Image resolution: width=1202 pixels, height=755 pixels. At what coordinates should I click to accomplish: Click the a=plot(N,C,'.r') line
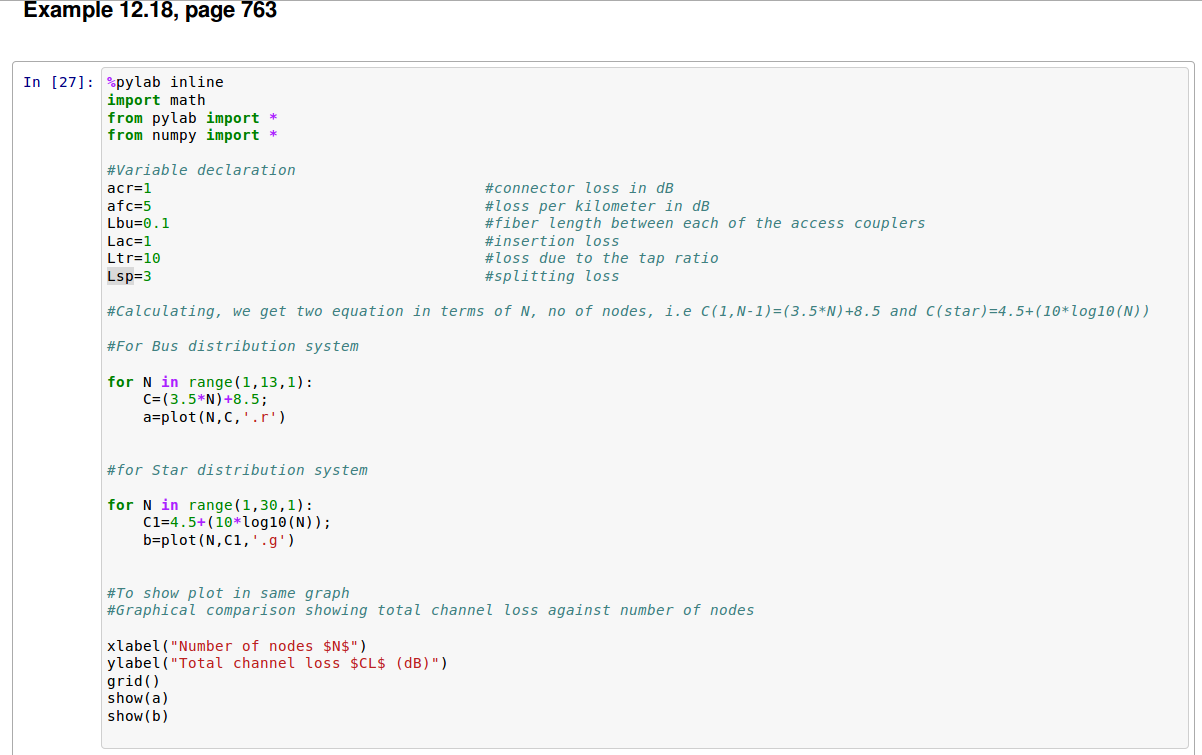coord(214,417)
